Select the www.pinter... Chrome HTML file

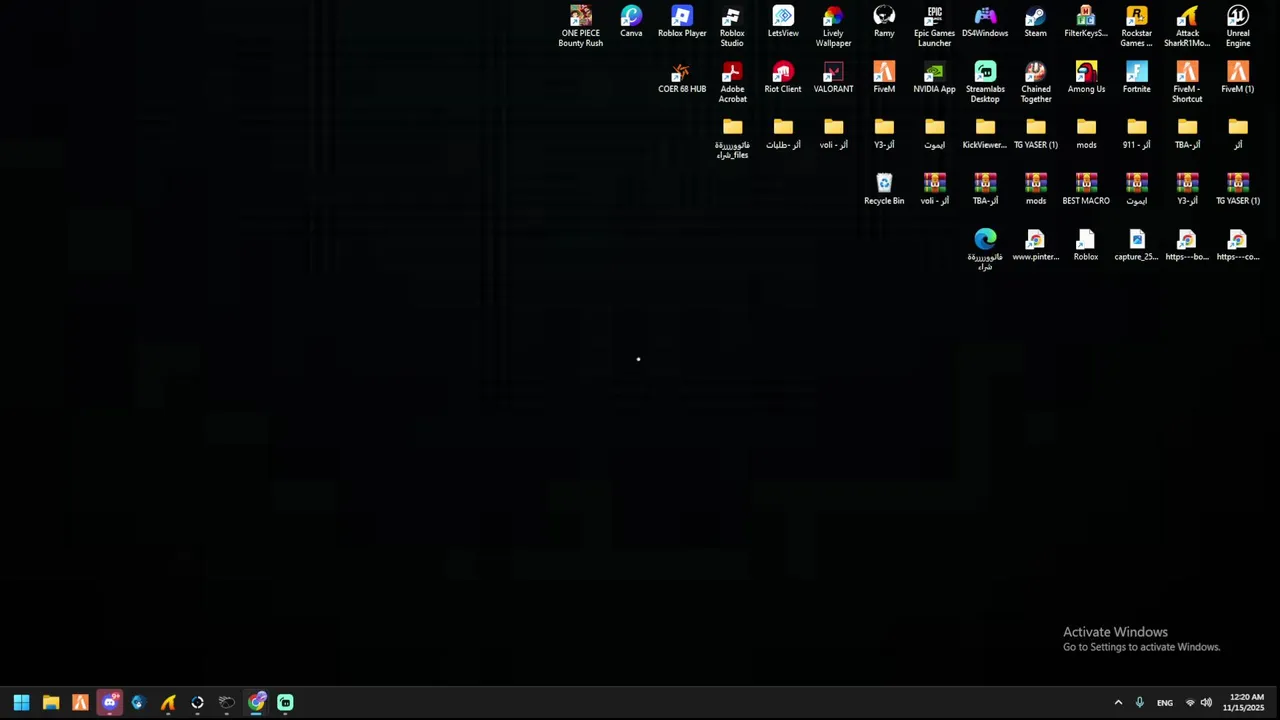(x=1035, y=246)
